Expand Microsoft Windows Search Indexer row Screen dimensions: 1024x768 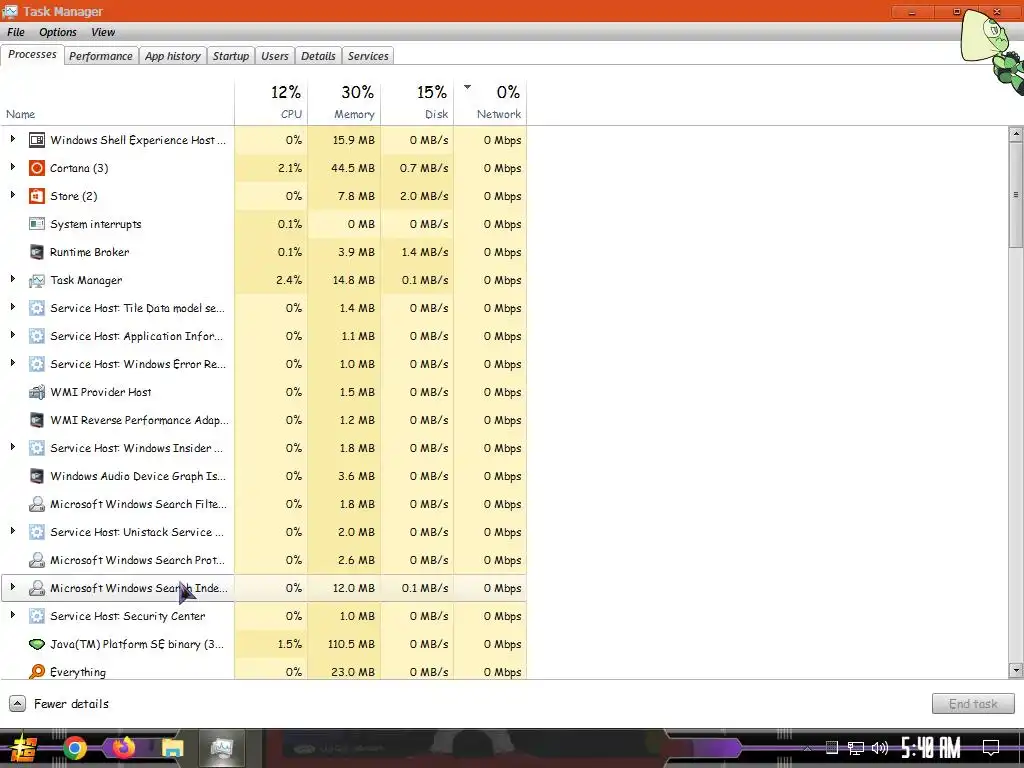click(x=12, y=587)
